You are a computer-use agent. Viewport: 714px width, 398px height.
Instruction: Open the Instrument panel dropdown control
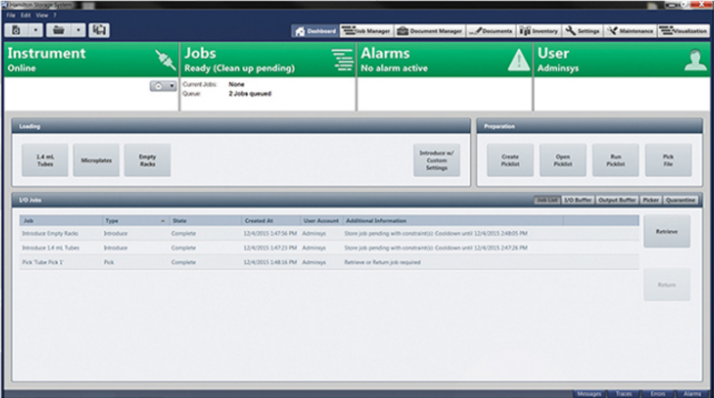[x=163, y=86]
